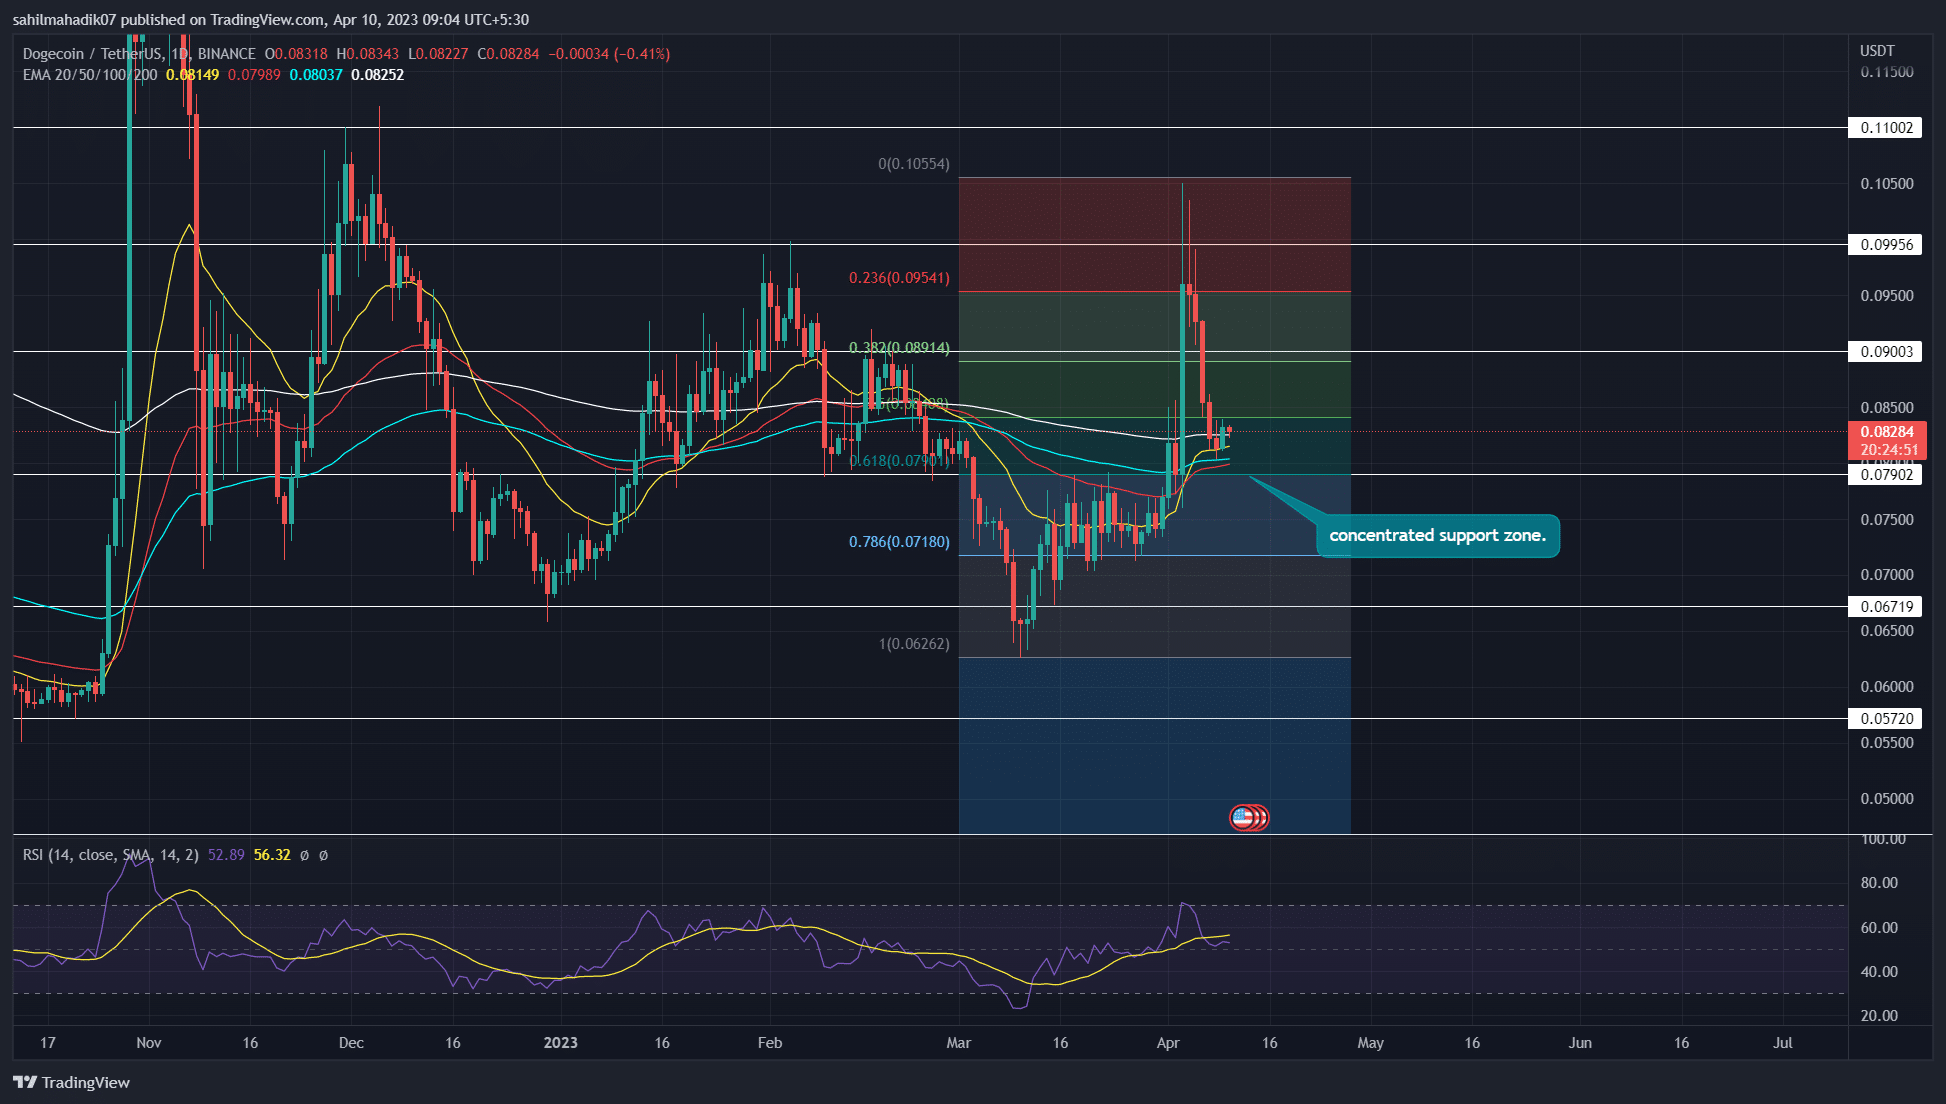Click the 0.06000 price scale label
Viewport: 1946px width, 1104px height.
[x=1887, y=687]
